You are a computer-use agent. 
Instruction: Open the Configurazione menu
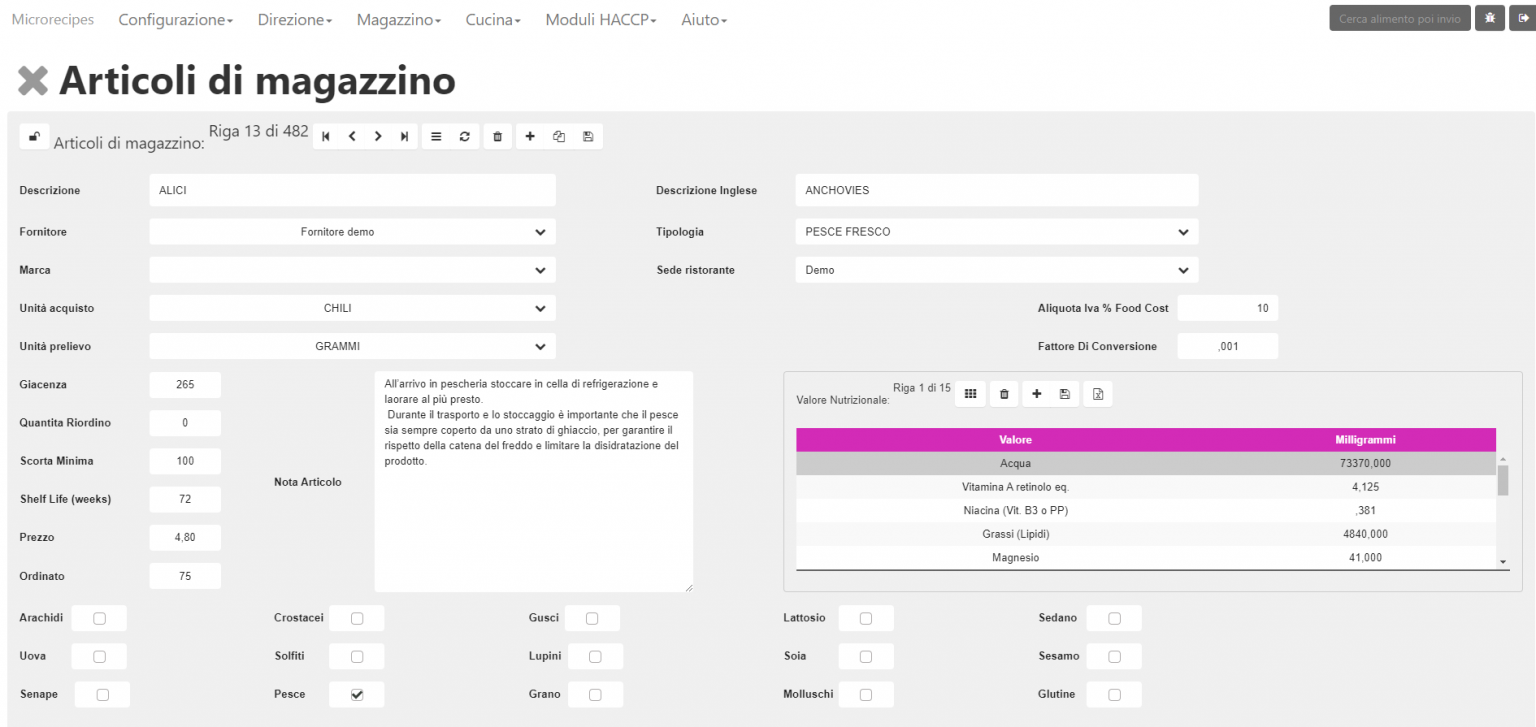tap(176, 20)
